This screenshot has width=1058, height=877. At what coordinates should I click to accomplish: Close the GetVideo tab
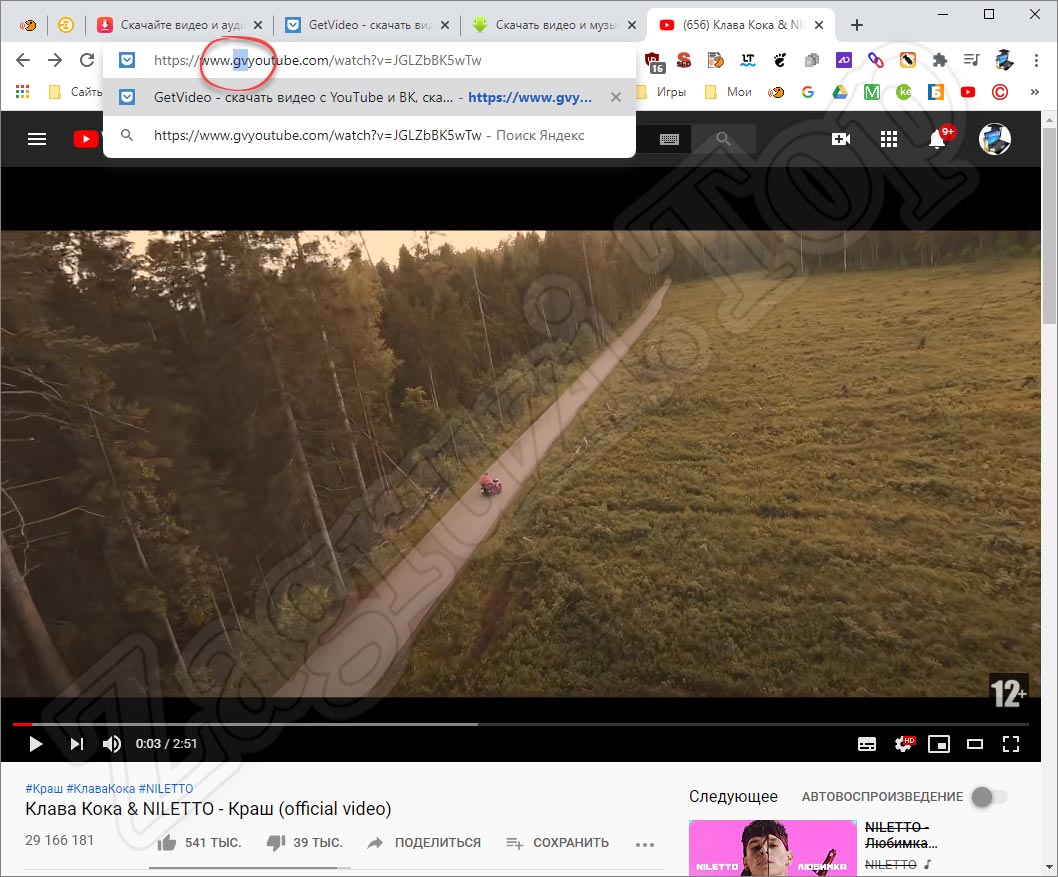pyautogui.click(x=445, y=25)
